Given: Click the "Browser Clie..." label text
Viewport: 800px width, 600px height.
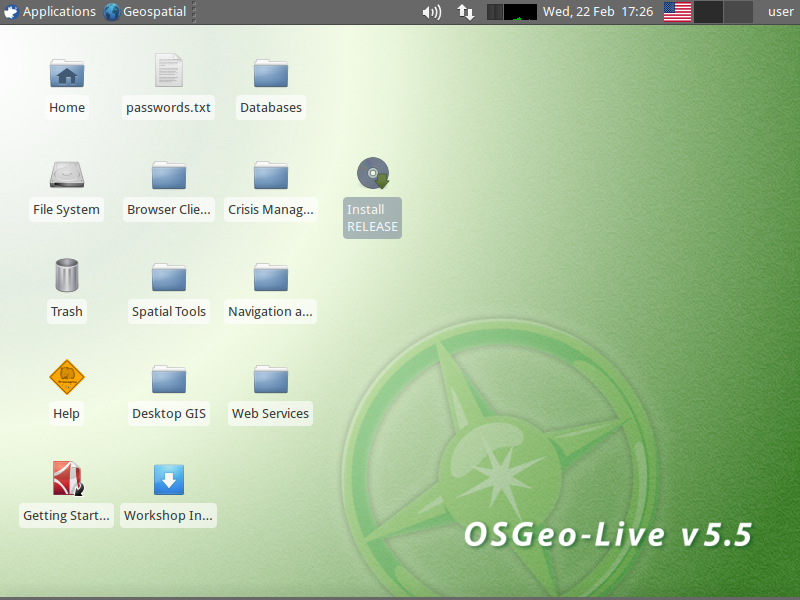Looking at the screenshot, I should point(169,210).
